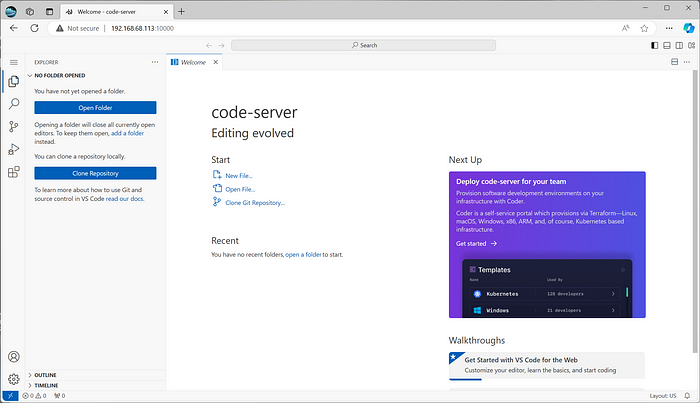Customize layout icon in title bar
This screenshot has width=700, height=403.
tap(692, 45)
